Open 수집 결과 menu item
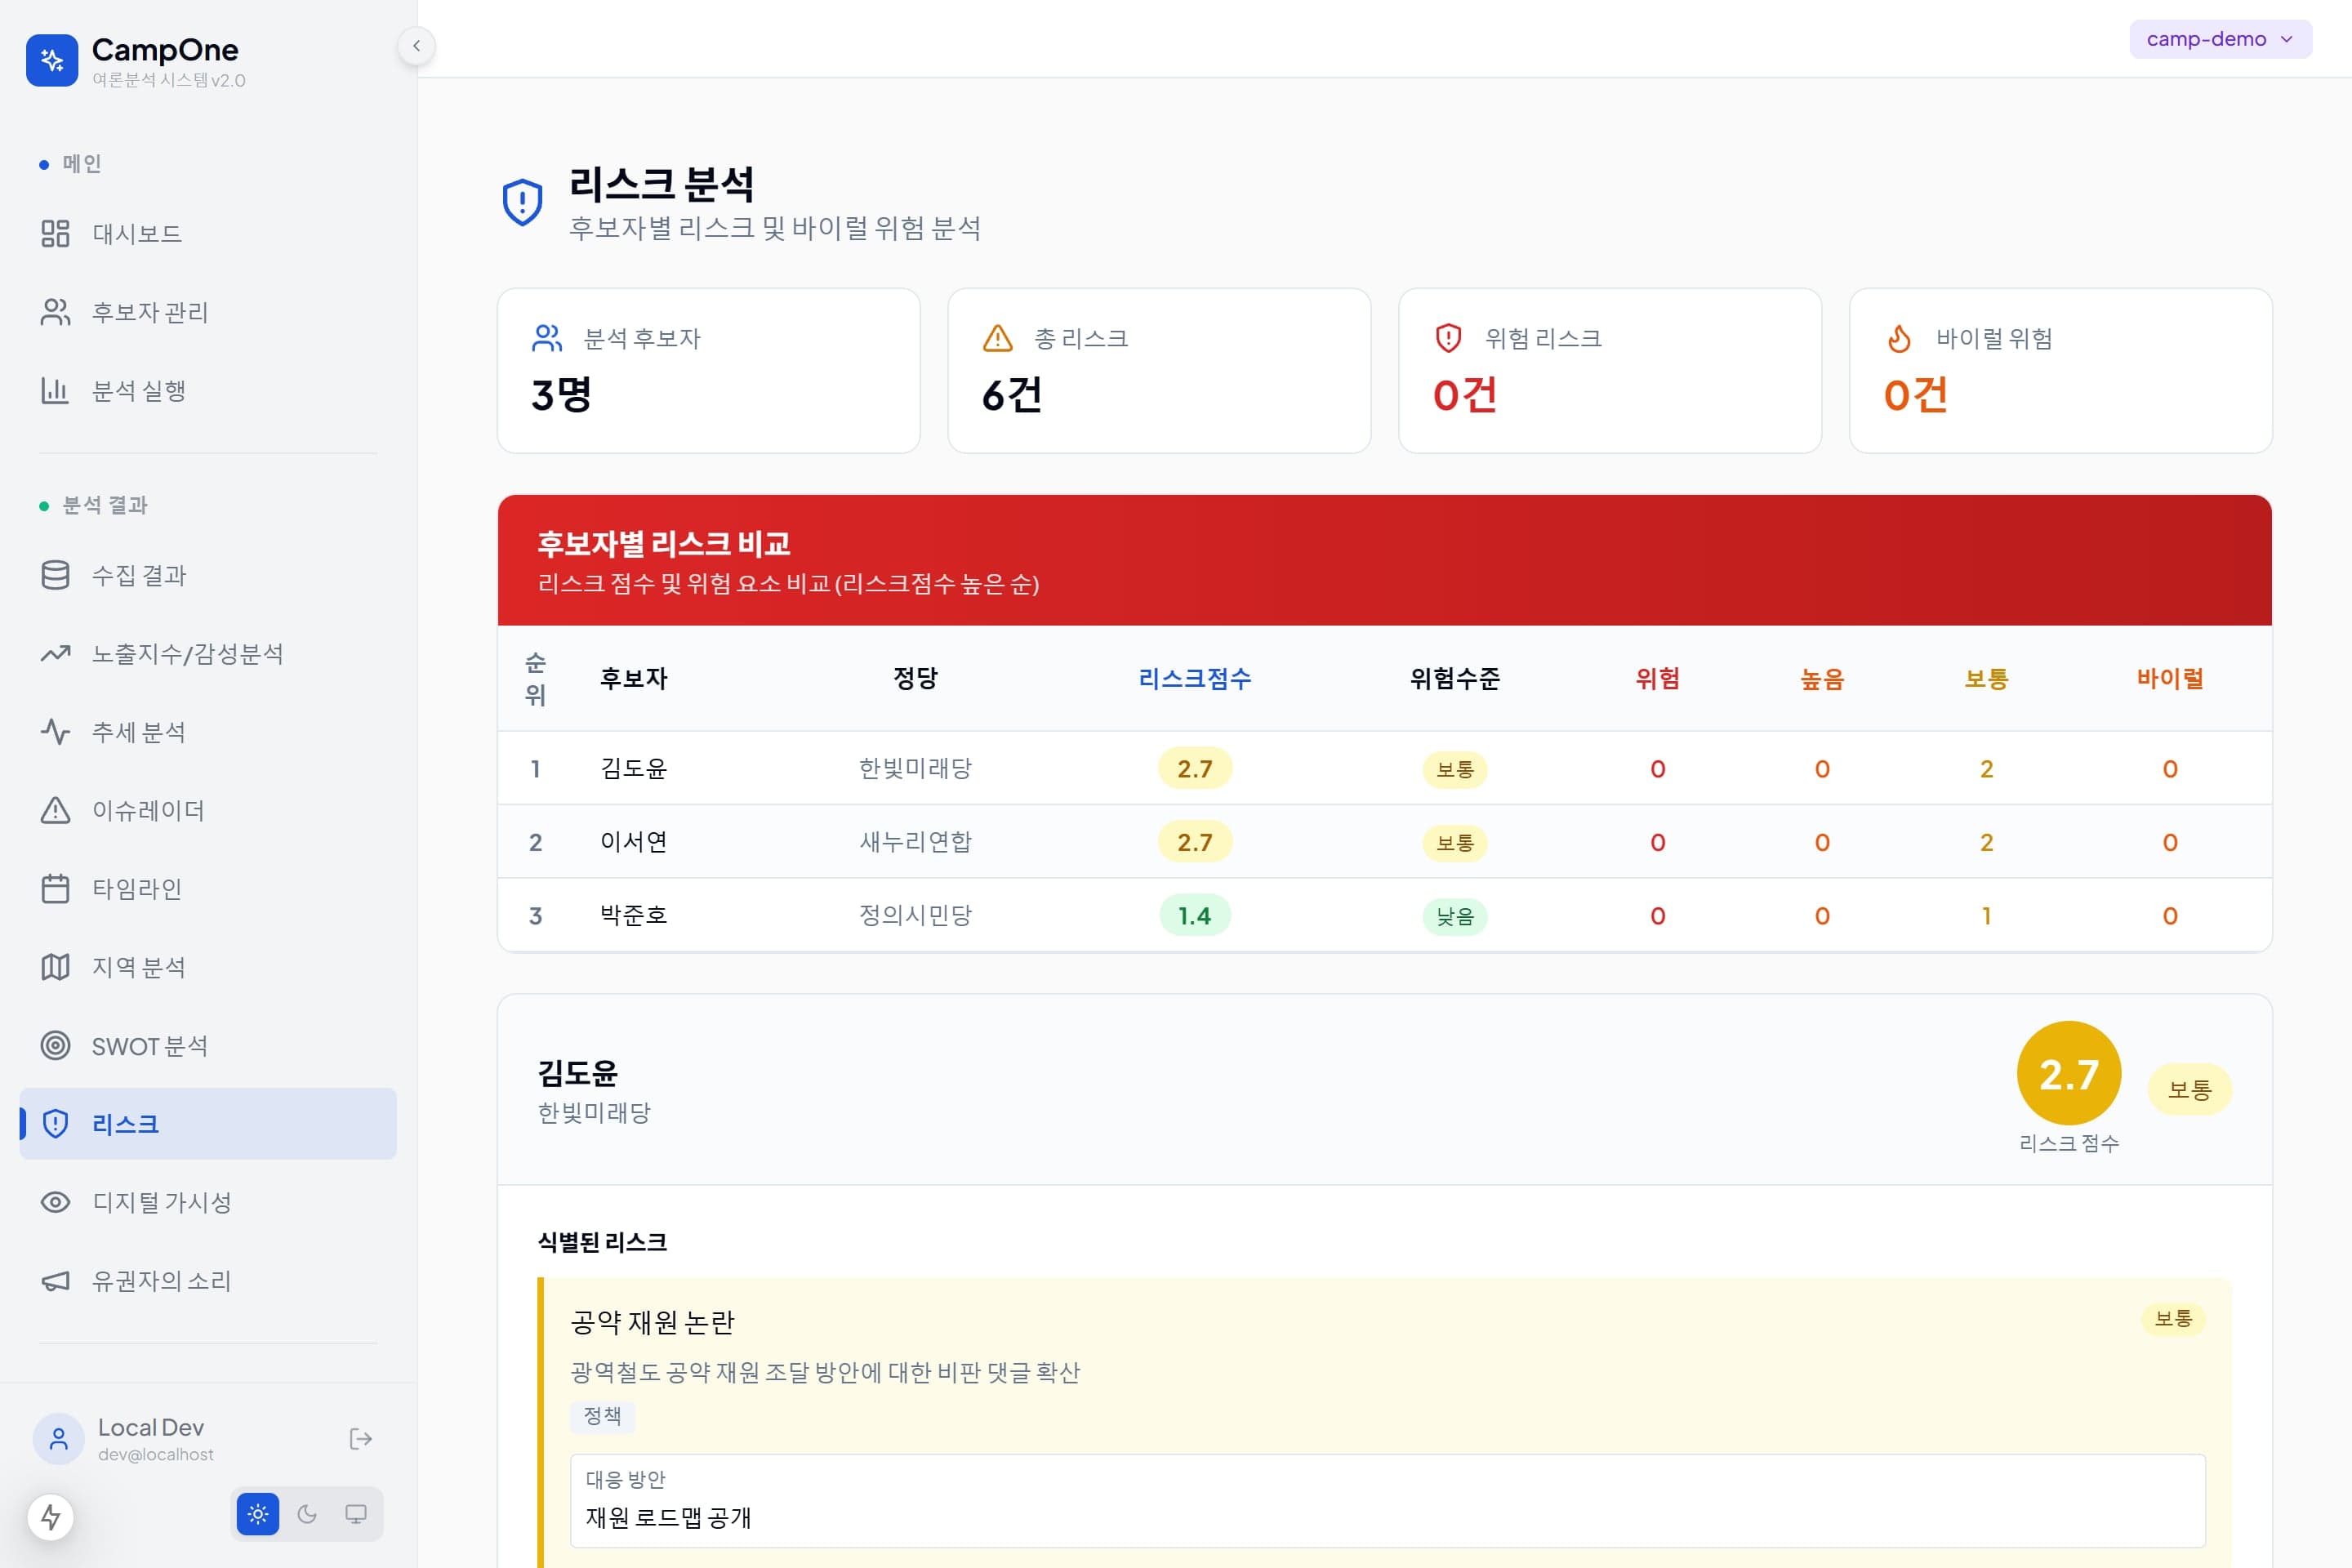 tap(208, 575)
